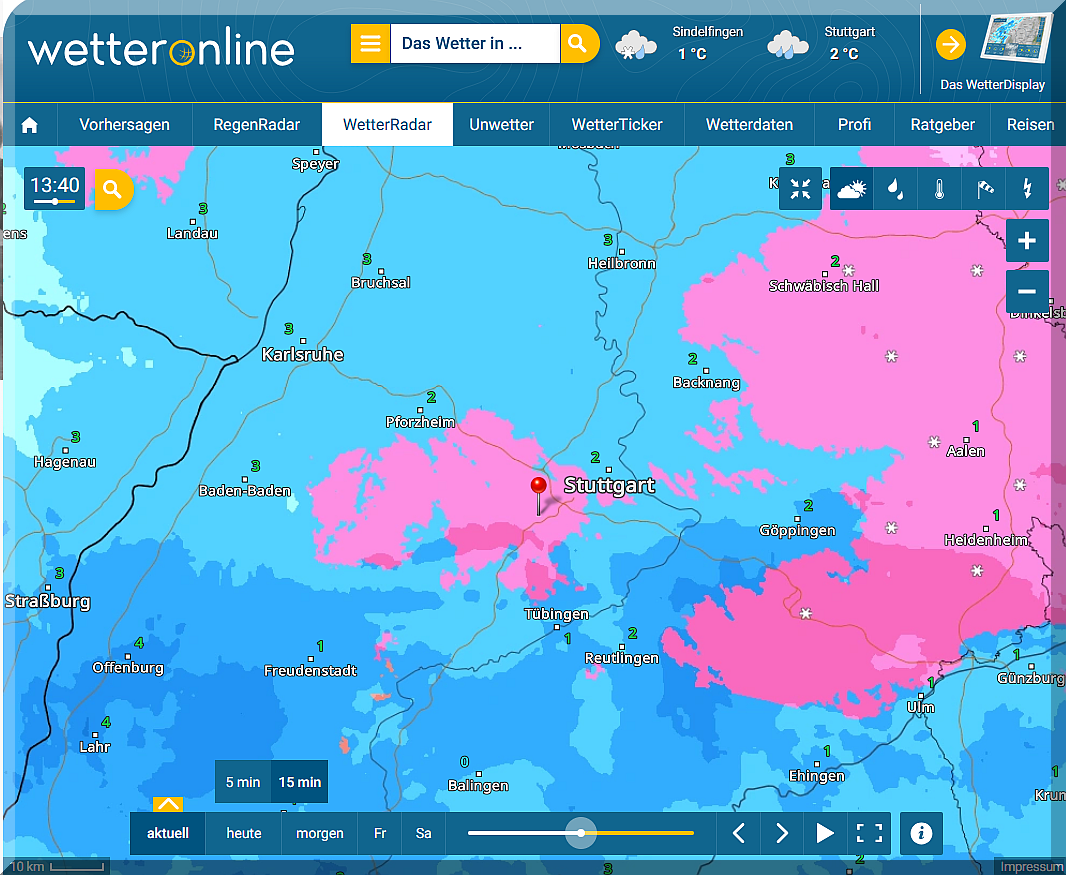Open the 13:40 time selector
The height and width of the screenshot is (875, 1066).
(55, 187)
